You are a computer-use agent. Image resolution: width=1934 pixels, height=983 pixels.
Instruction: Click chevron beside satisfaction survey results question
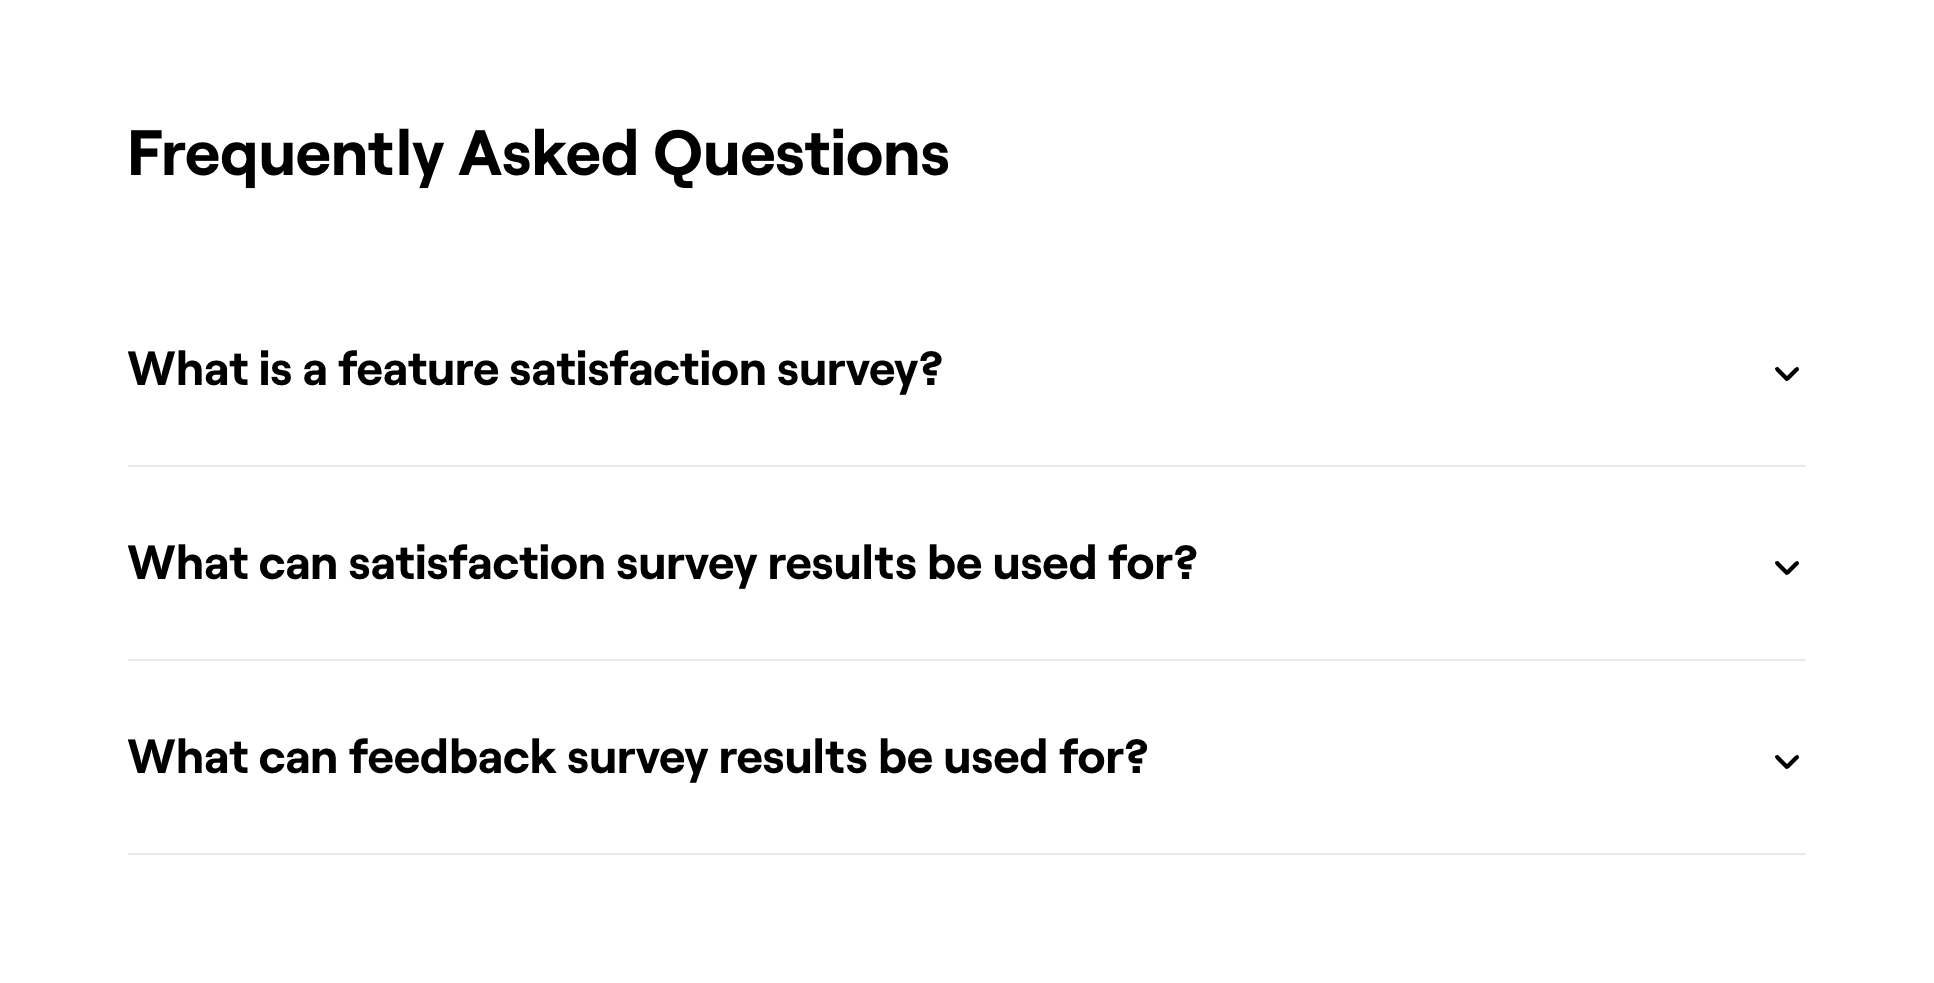[x=1786, y=567]
